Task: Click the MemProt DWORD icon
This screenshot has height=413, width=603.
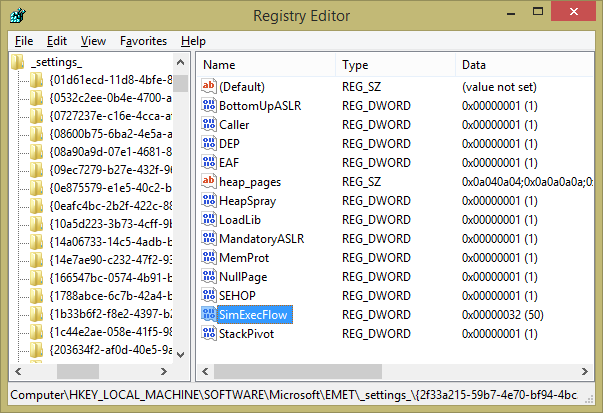Action: click(209, 258)
